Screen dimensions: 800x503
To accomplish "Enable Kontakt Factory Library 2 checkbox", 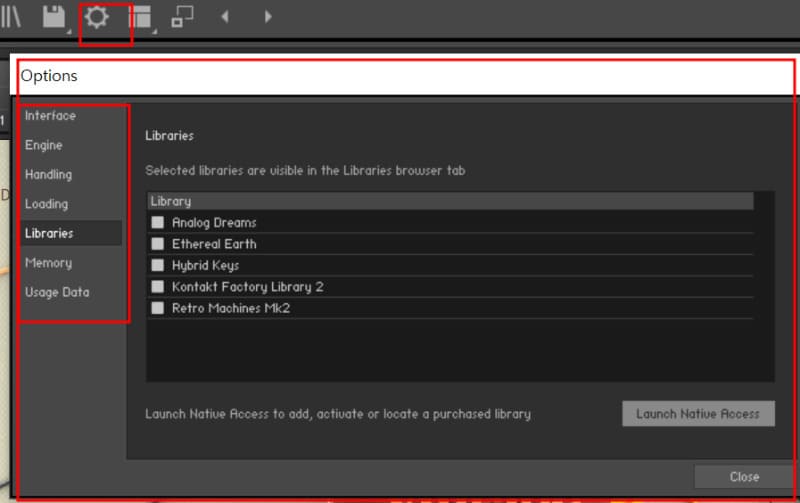I will click(x=158, y=287).
